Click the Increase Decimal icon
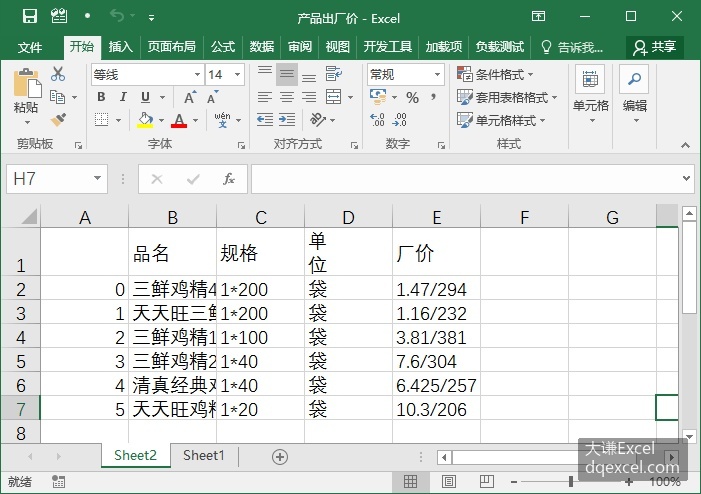Image resolution: width=701 pixels, height=494 pixels. (x=377, y=120)
